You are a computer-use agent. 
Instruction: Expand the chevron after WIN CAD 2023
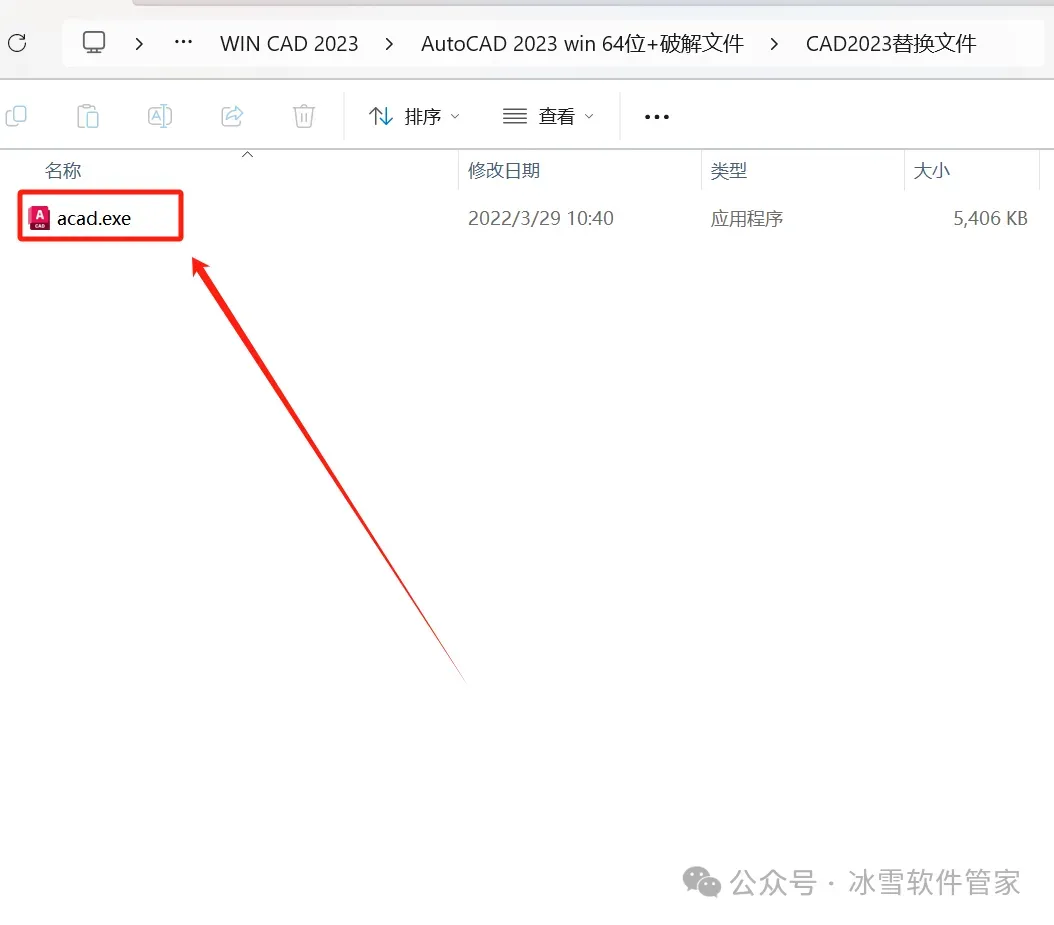pyautogui.click(x=389, y=44)
